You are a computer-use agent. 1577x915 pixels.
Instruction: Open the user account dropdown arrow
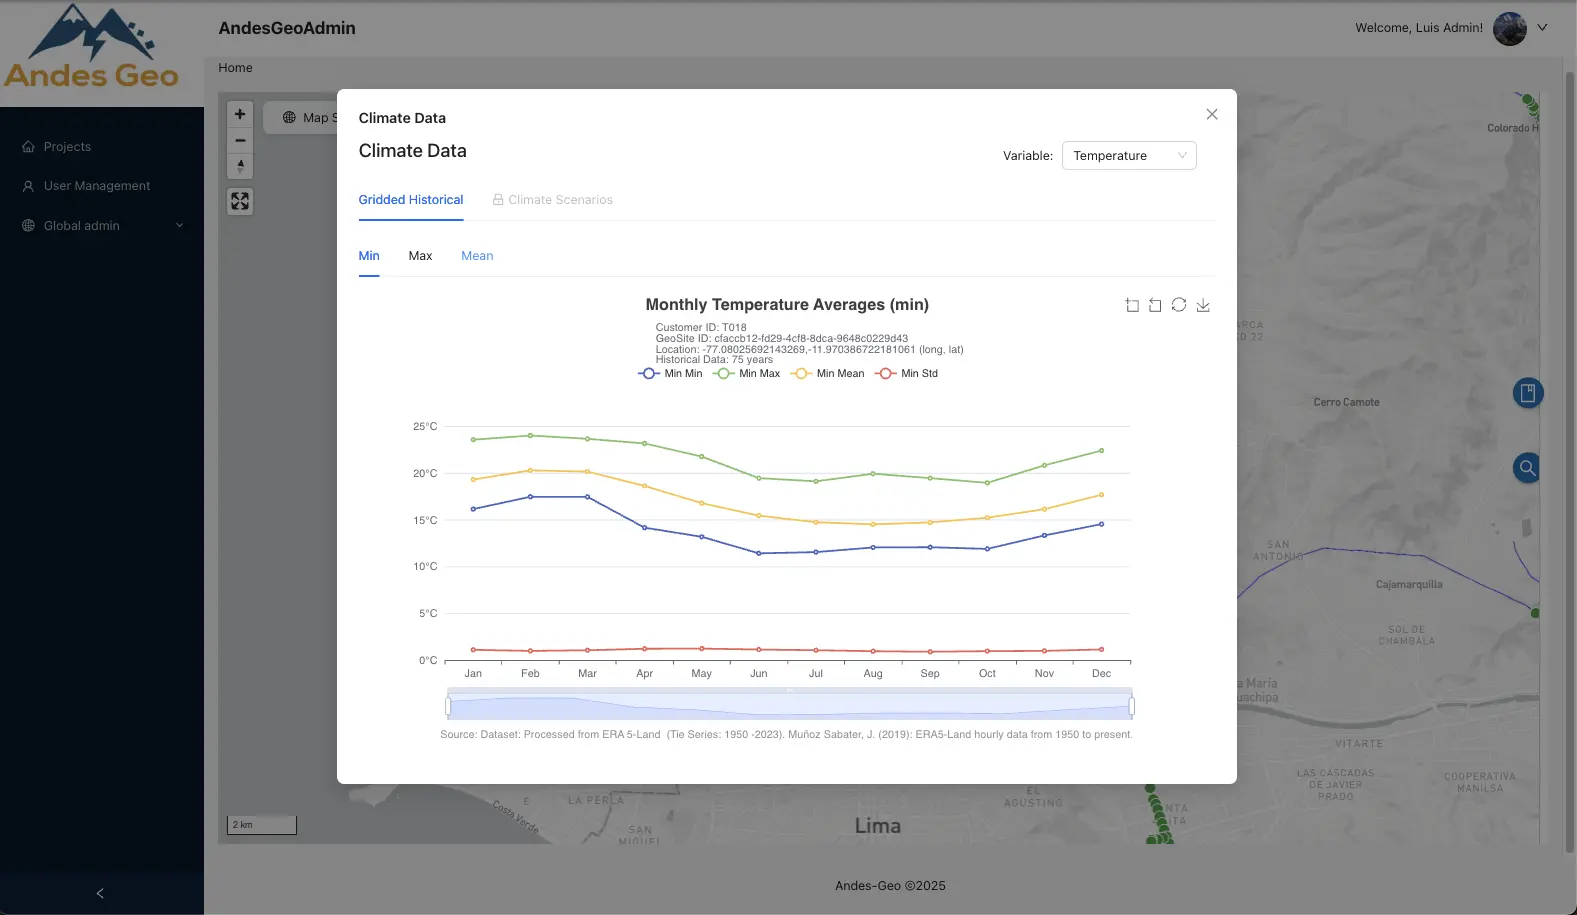click(1542, 28)
